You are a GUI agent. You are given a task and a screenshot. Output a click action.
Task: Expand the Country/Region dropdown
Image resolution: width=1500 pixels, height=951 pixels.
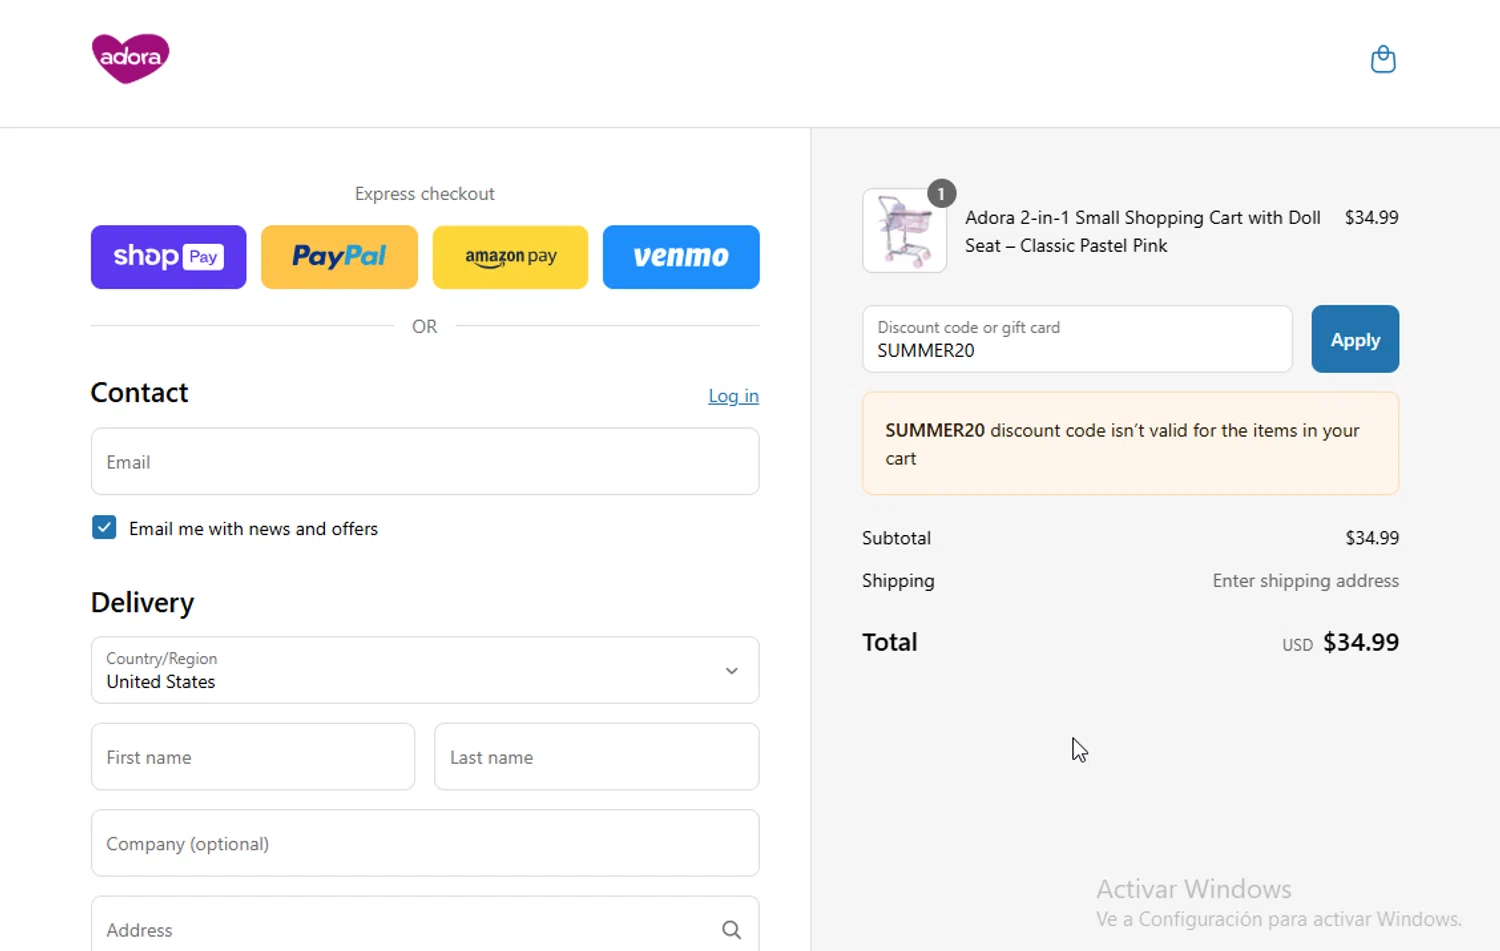(x=425, y=670)
